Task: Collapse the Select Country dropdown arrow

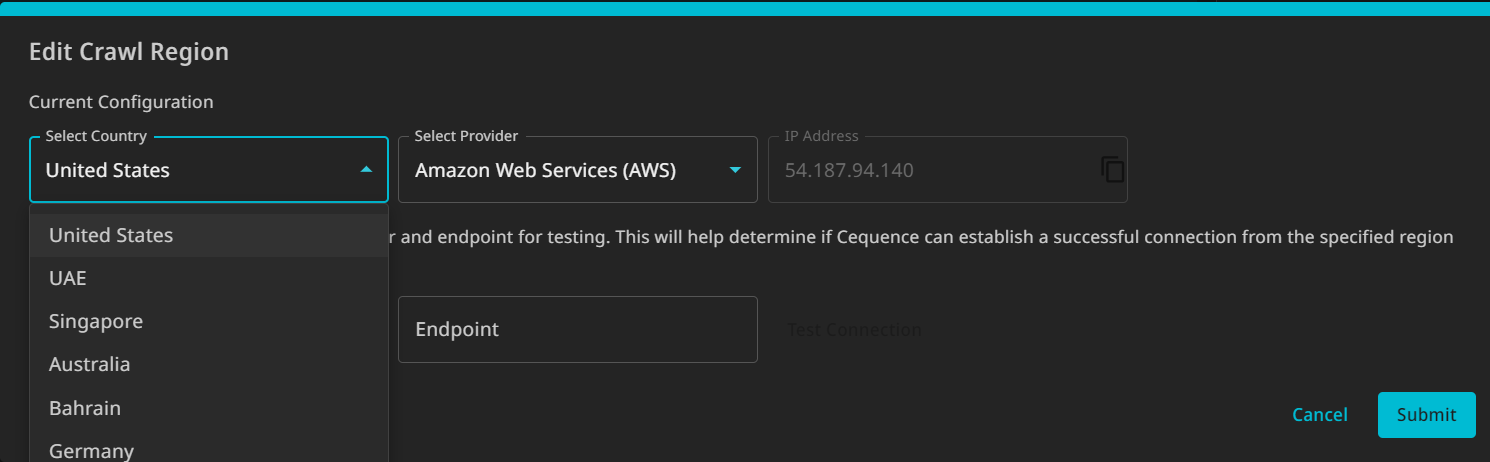Action: click(366, 170)
